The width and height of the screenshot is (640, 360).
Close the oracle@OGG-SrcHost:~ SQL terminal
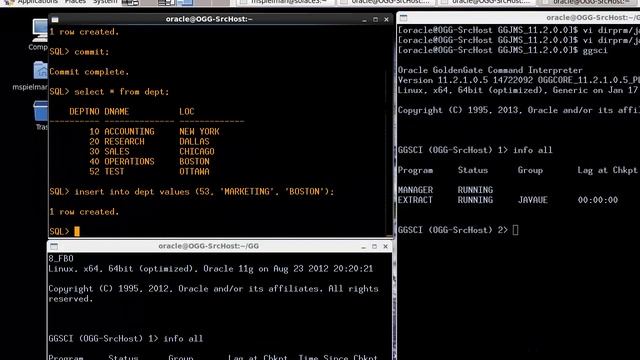(386, 20)
